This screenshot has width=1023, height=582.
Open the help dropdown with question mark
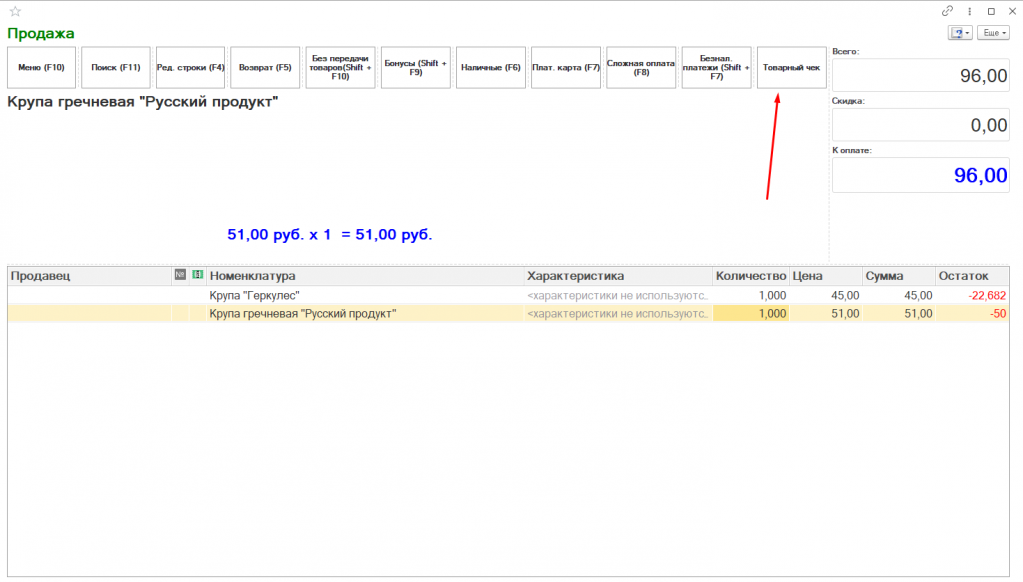(960, 33)
